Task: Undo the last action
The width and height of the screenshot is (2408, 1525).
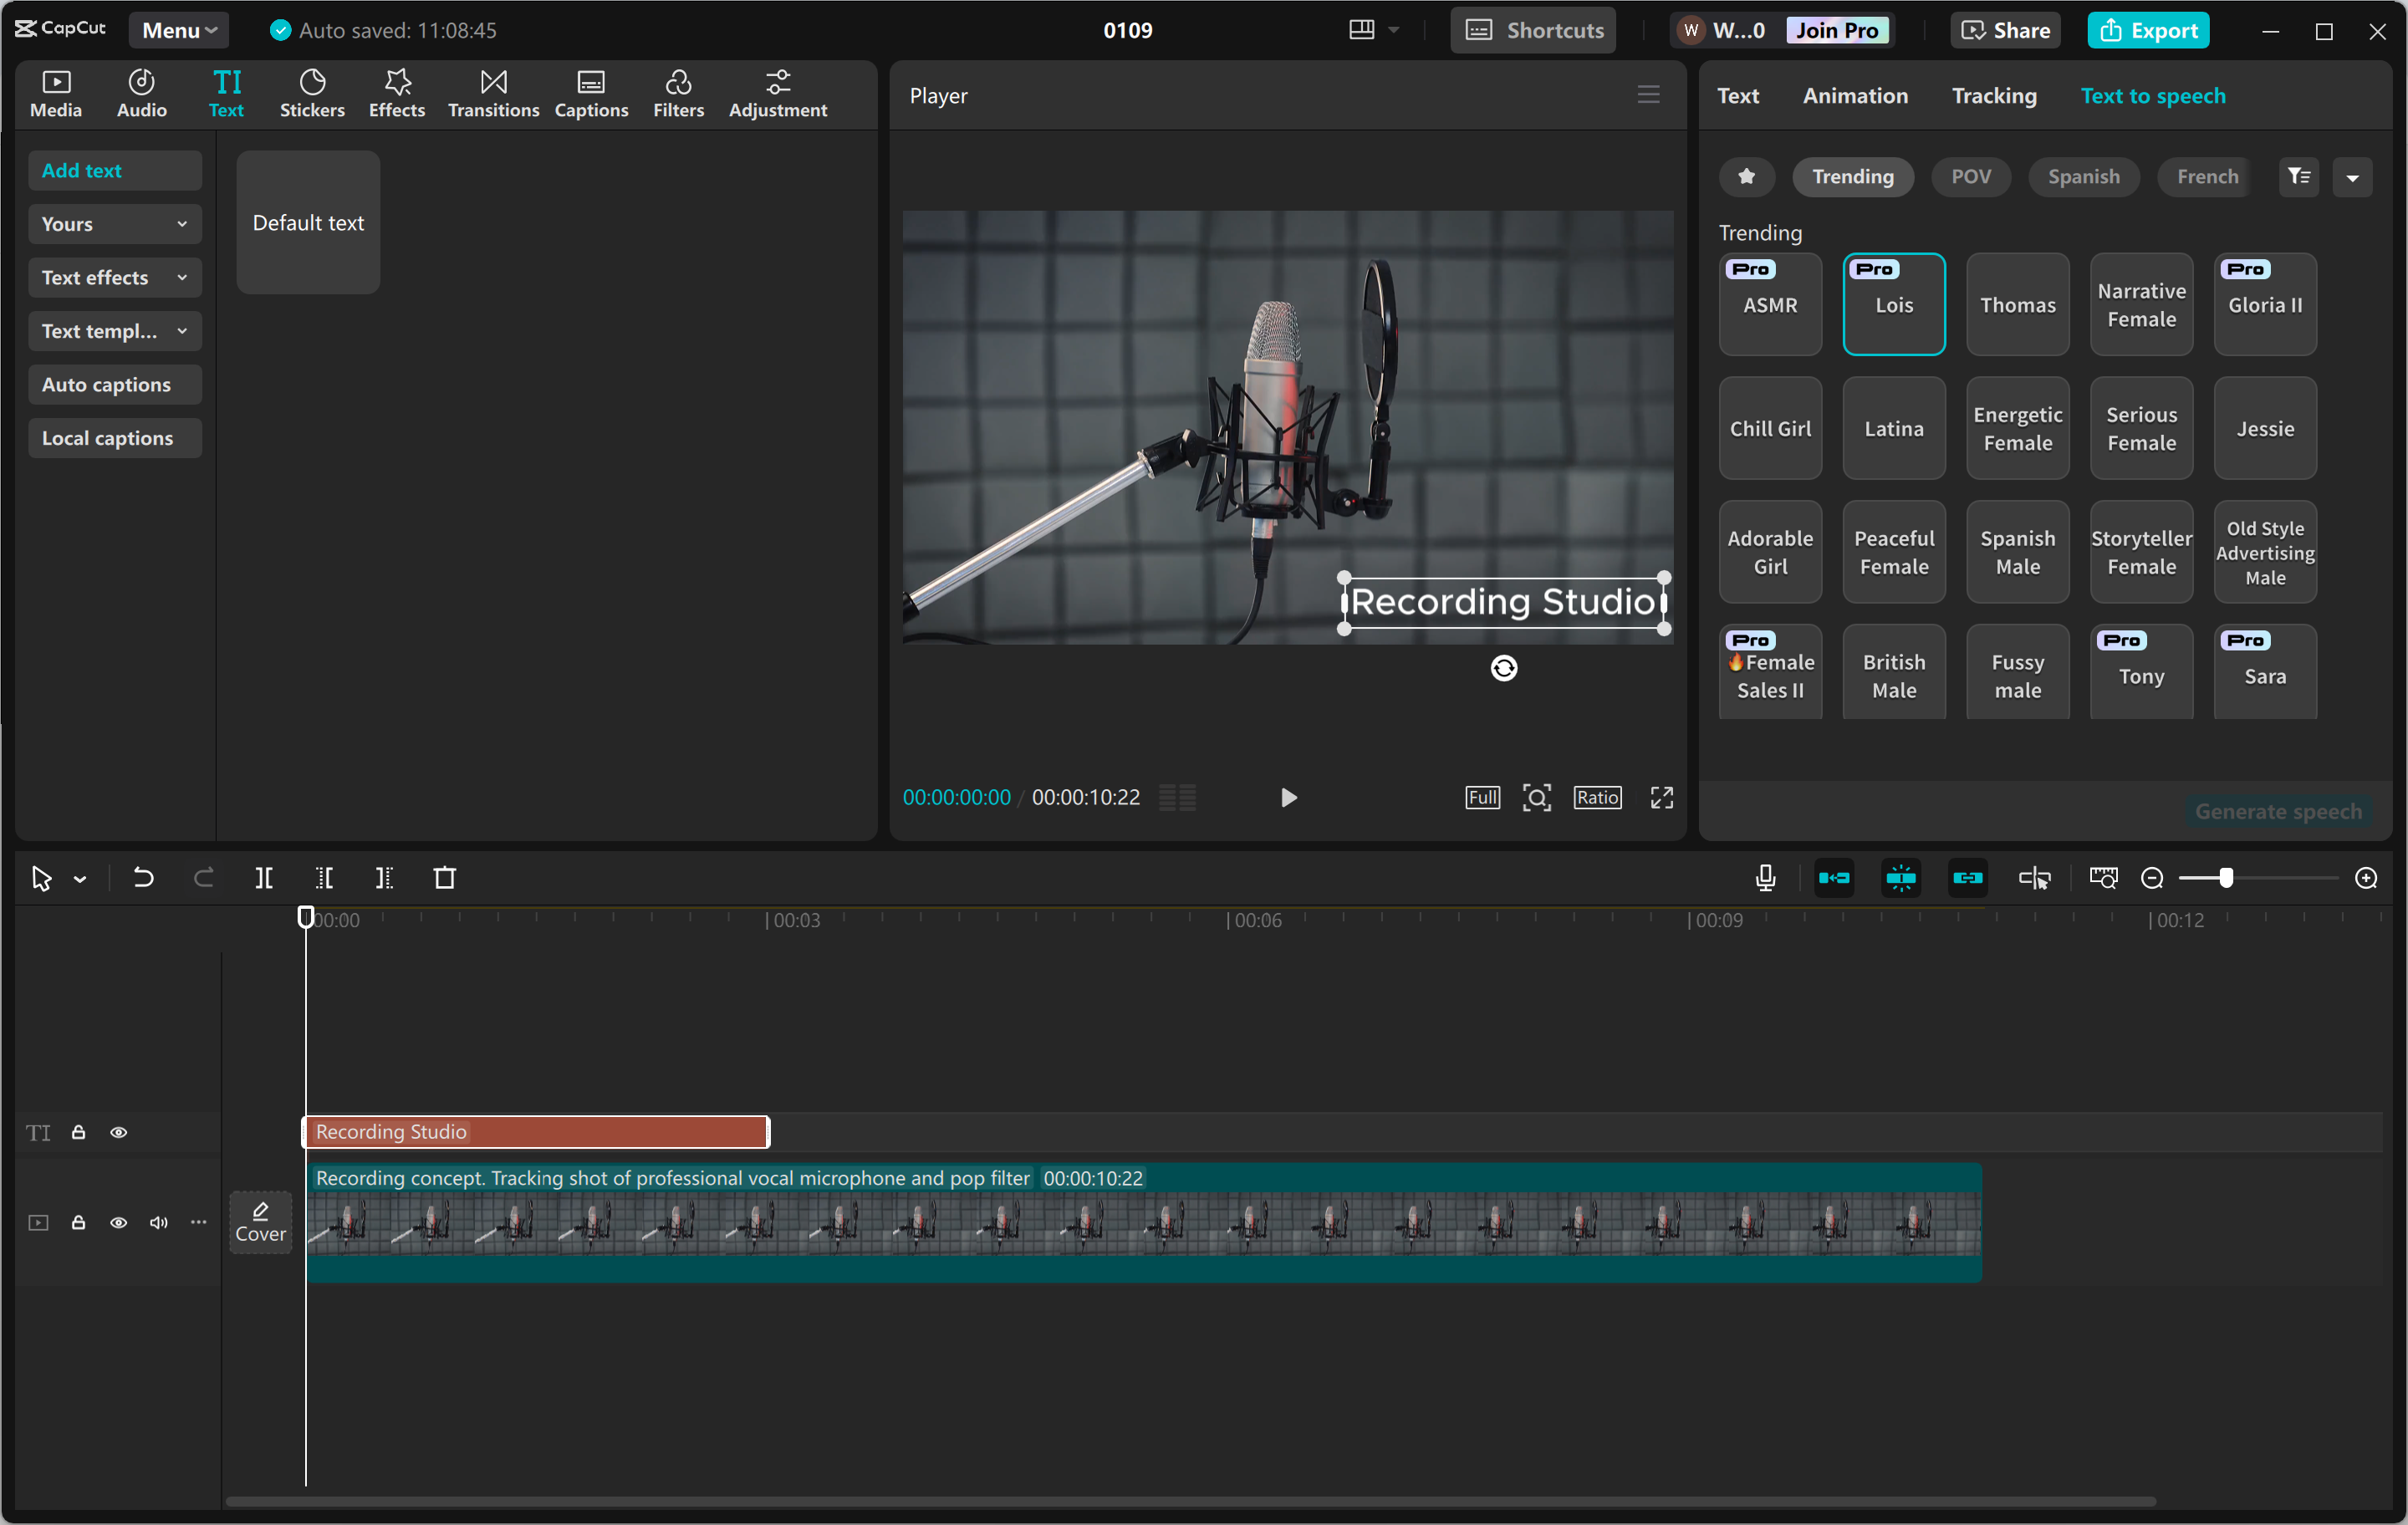Action: (x=143, y=878)
